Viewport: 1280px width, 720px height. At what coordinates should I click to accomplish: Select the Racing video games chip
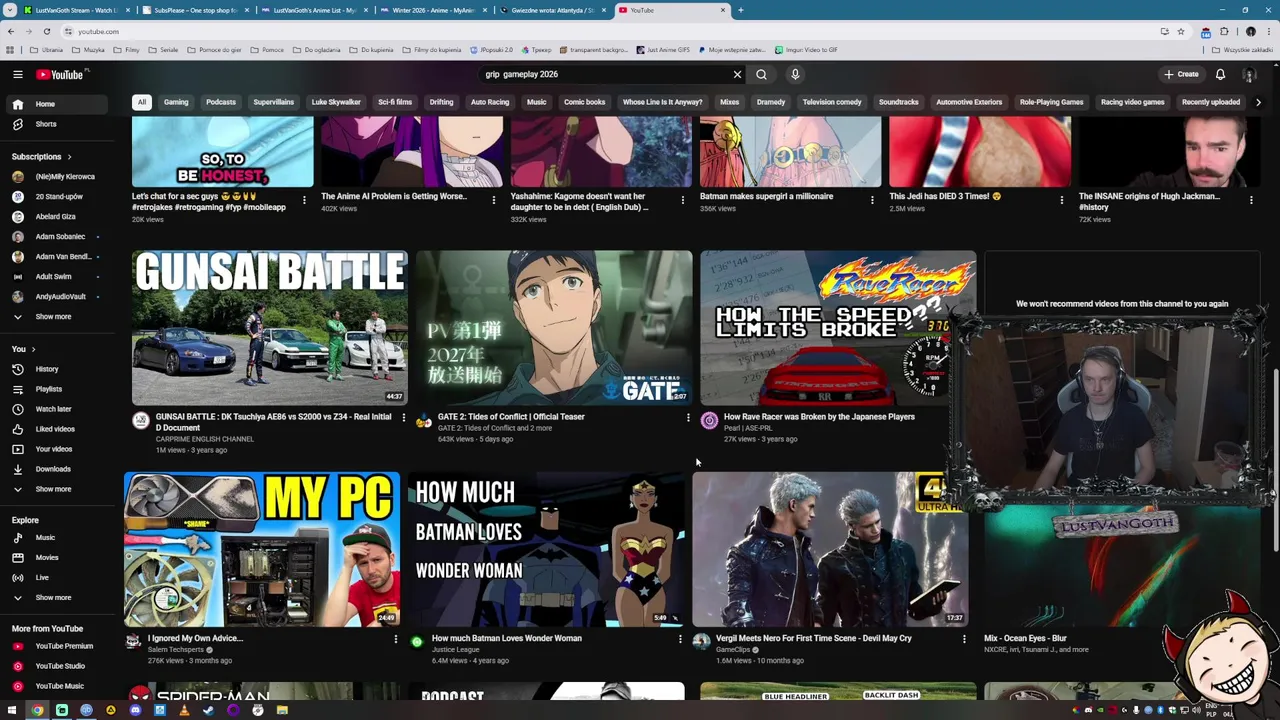coord(1132,102)
